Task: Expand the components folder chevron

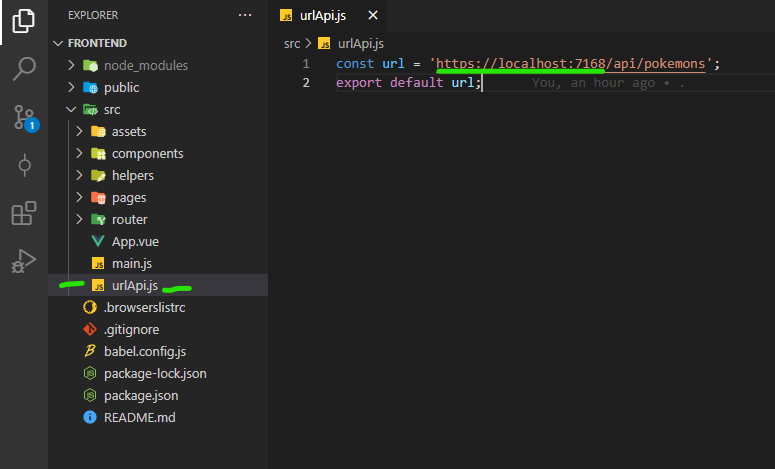Action: click(x=79, y=153)
